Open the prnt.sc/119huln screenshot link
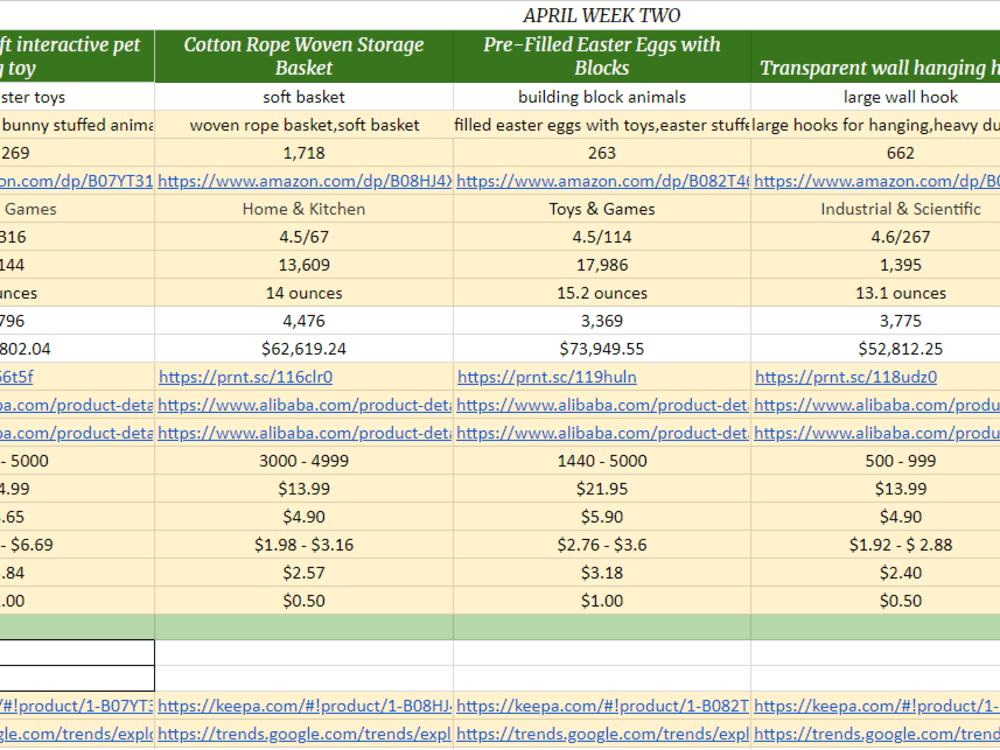Screen dimensions: 1000x750 point(547,377)
